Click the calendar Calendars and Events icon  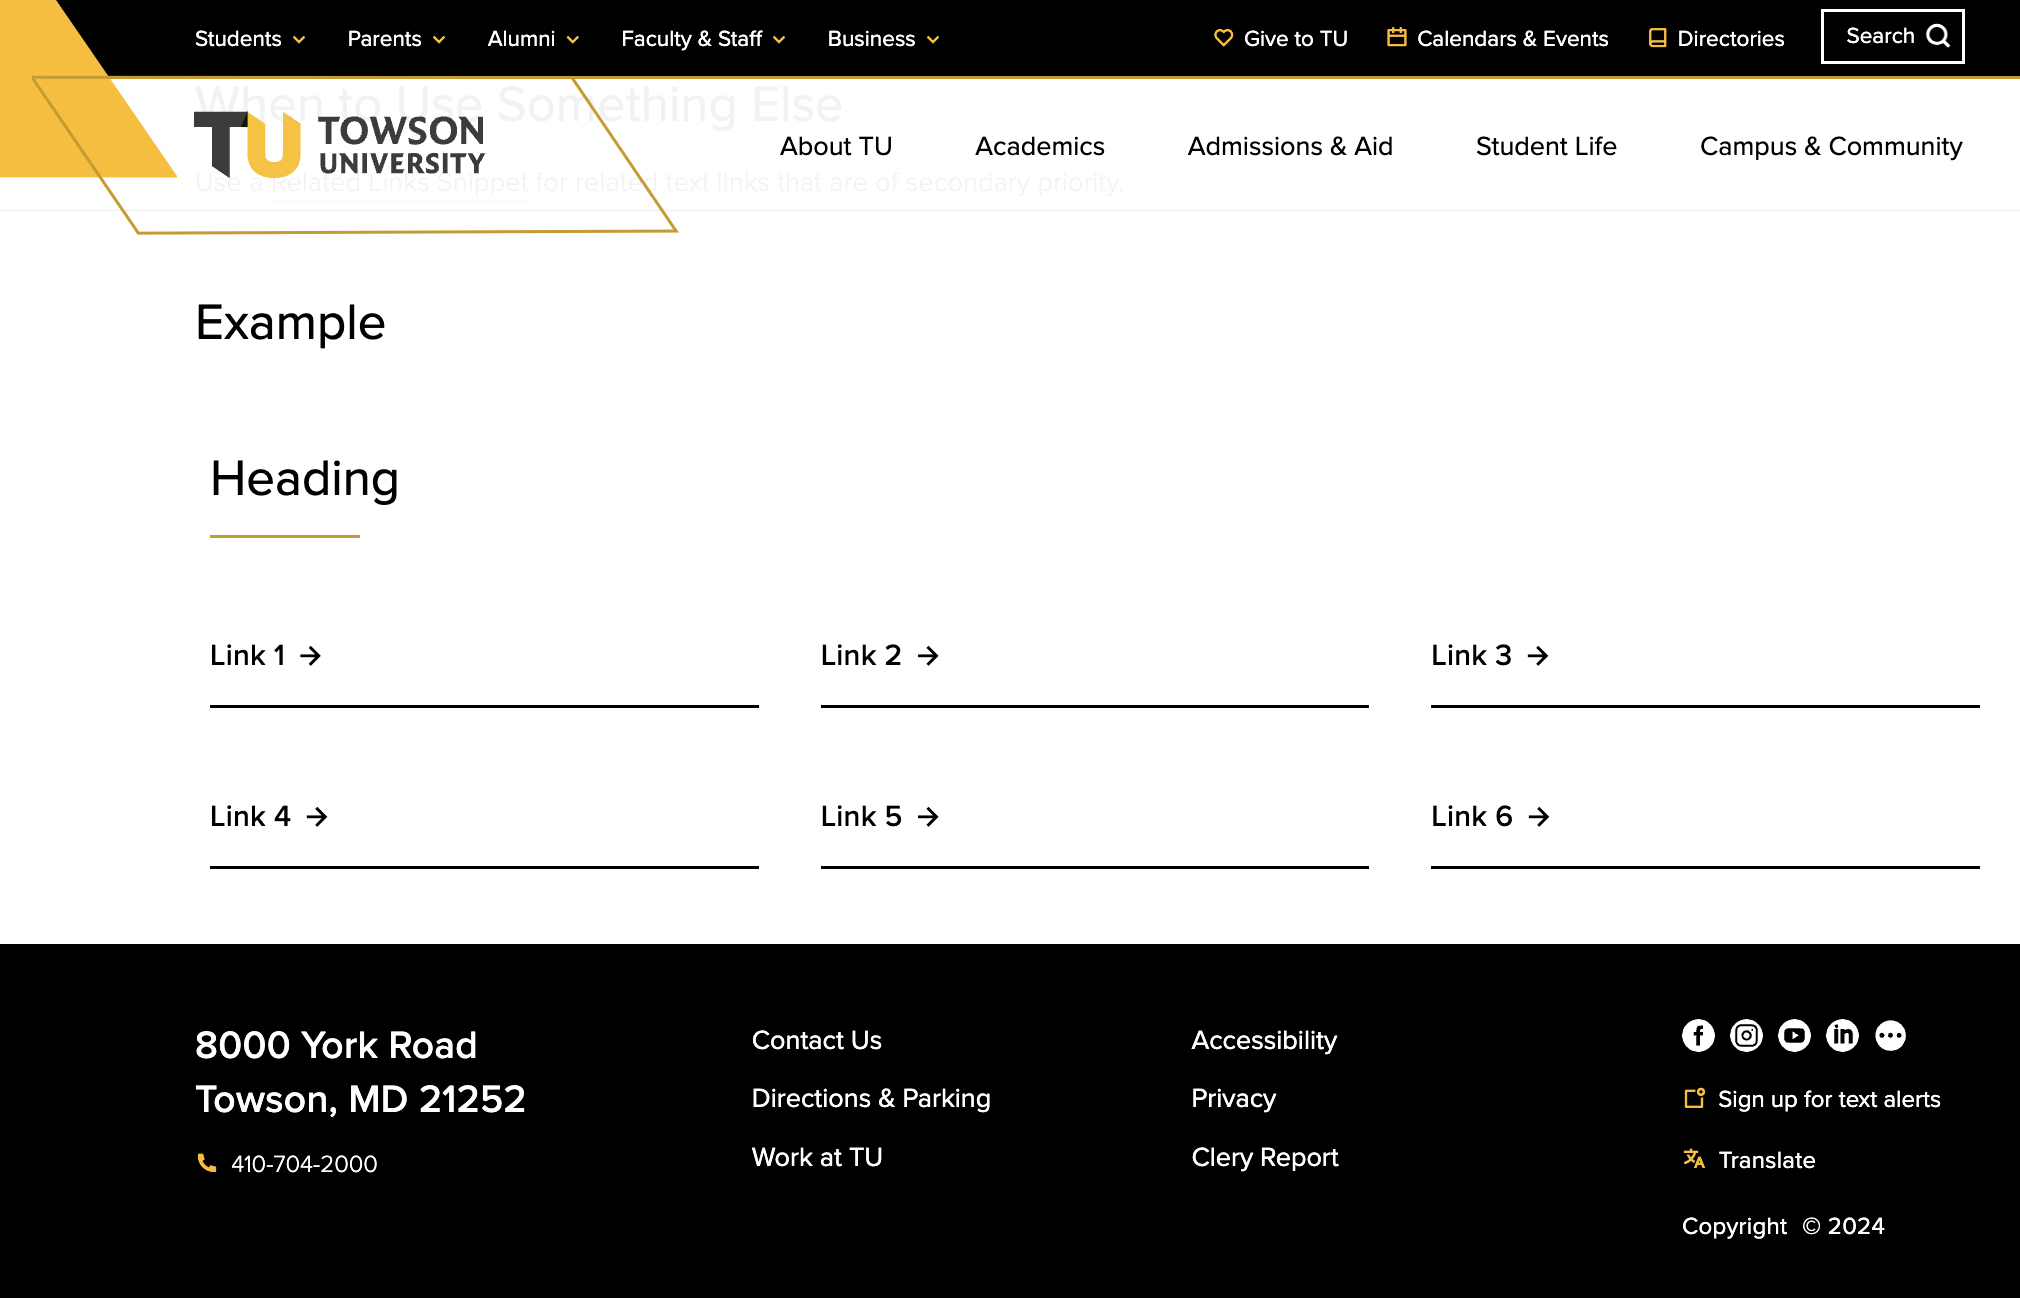coord(1396,37)
